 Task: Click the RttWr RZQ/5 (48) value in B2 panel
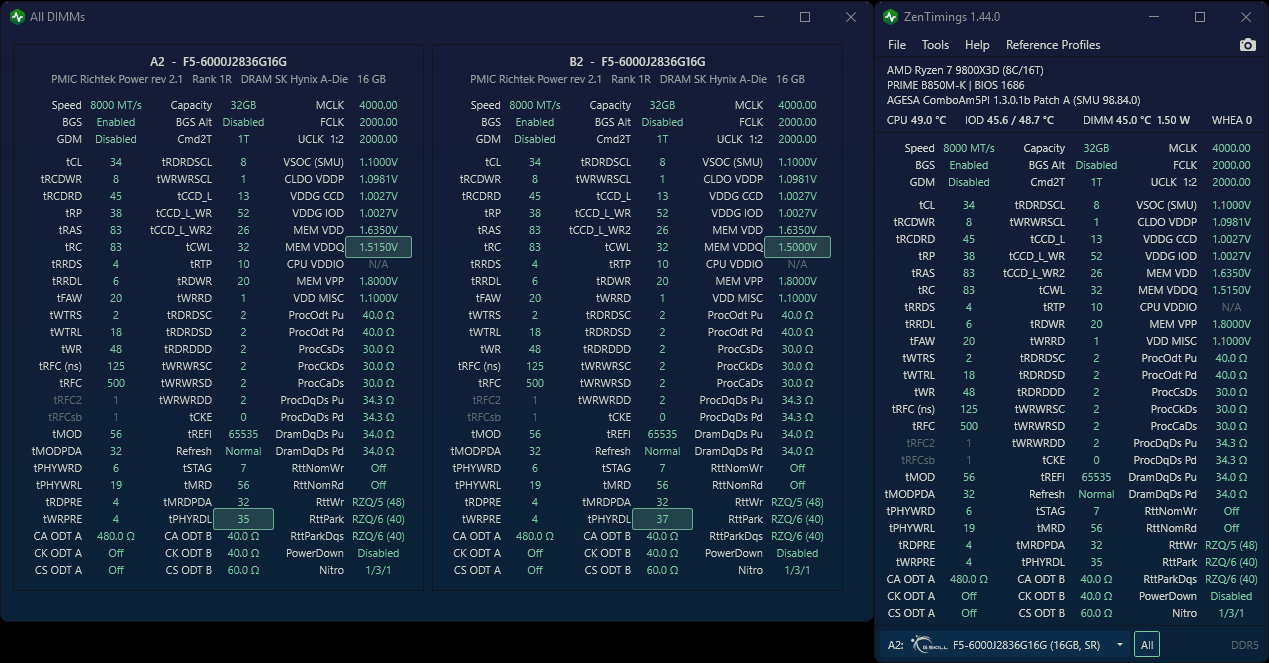click(x=797, y=502)
